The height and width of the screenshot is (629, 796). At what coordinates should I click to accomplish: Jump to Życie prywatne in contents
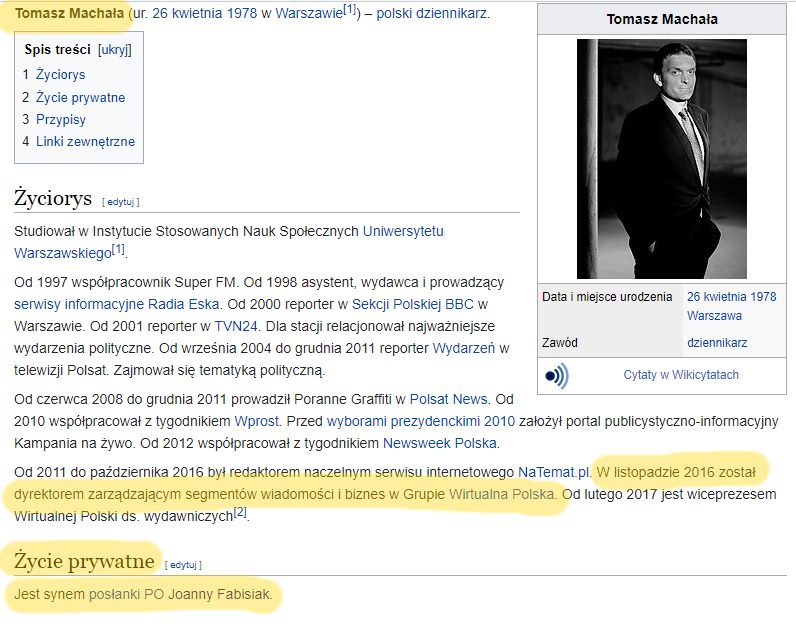pyautogui.click(x=80, y=97)
